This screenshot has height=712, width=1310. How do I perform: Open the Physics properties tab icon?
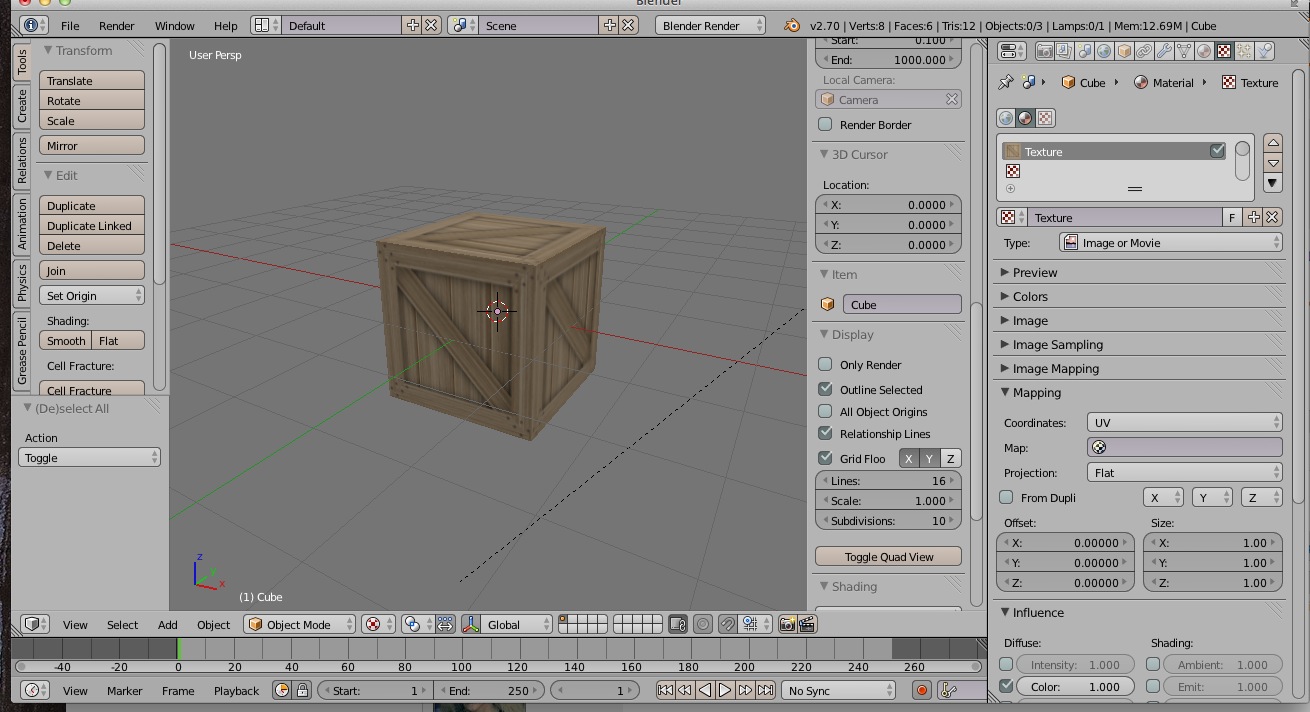point(1264,51)
